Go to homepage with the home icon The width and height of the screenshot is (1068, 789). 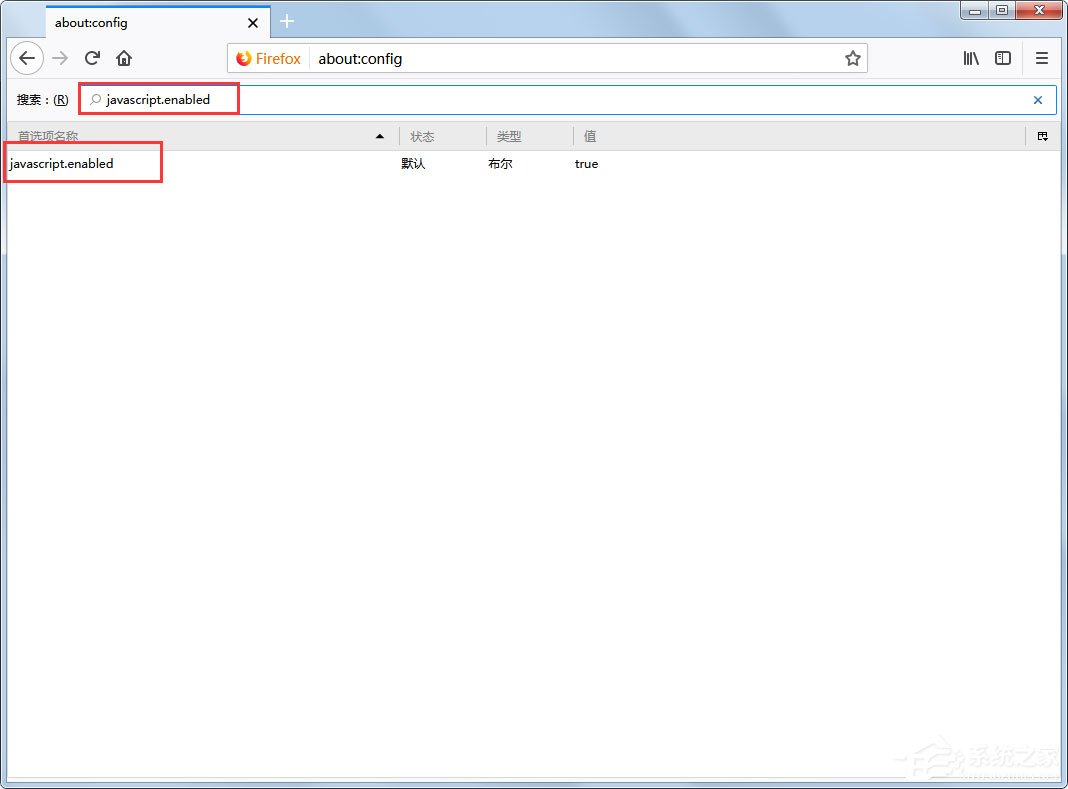[x=123, y=58]
